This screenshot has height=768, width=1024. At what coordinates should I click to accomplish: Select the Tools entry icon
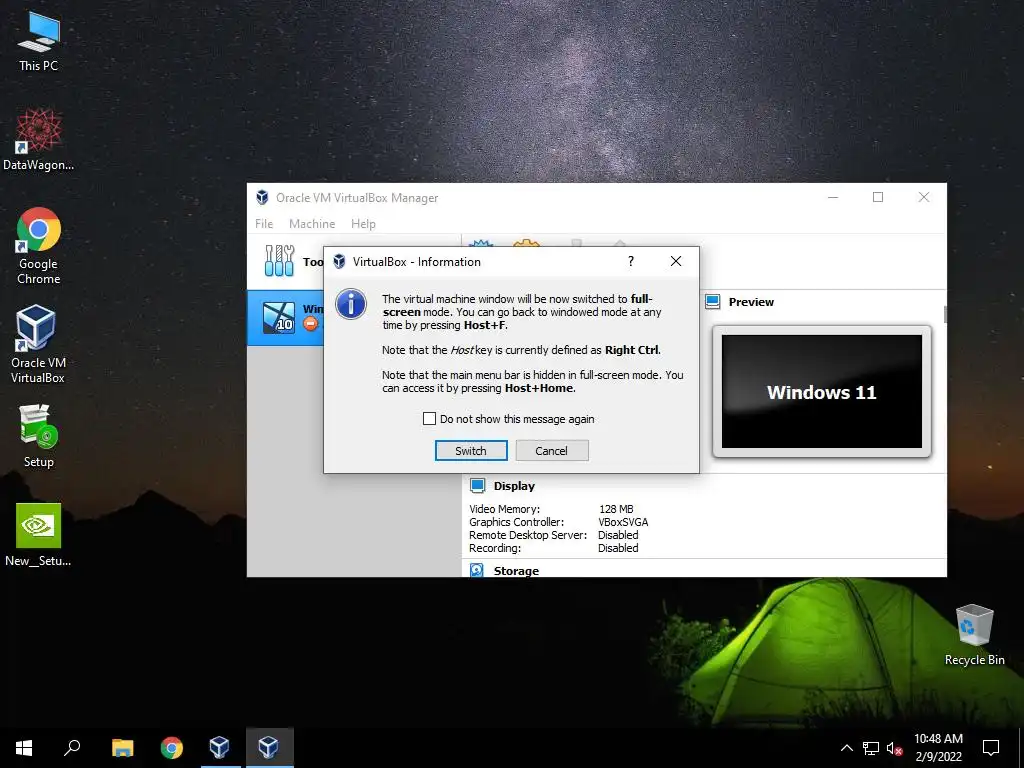point(280,261)
